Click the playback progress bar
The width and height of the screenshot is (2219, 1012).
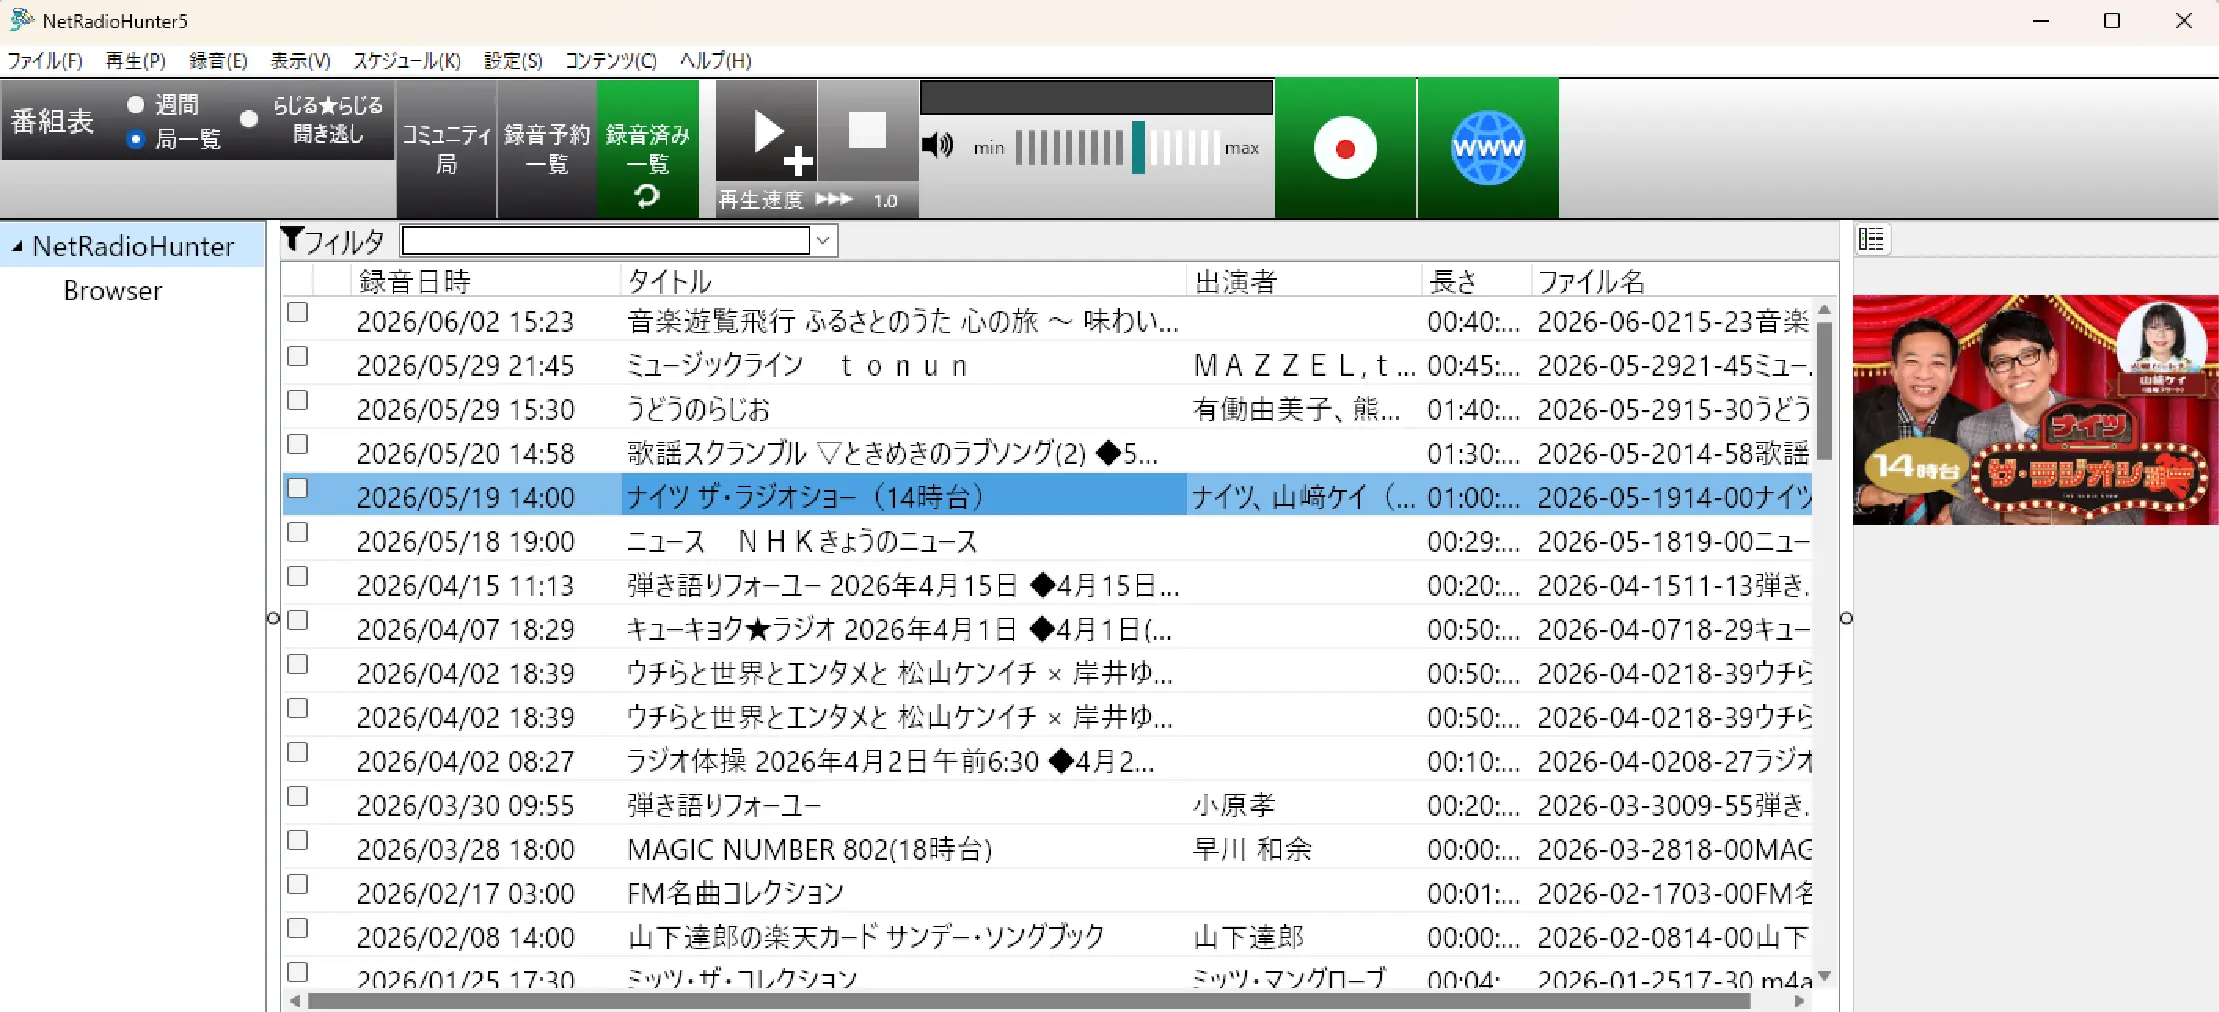click(x=1096, y=98)
